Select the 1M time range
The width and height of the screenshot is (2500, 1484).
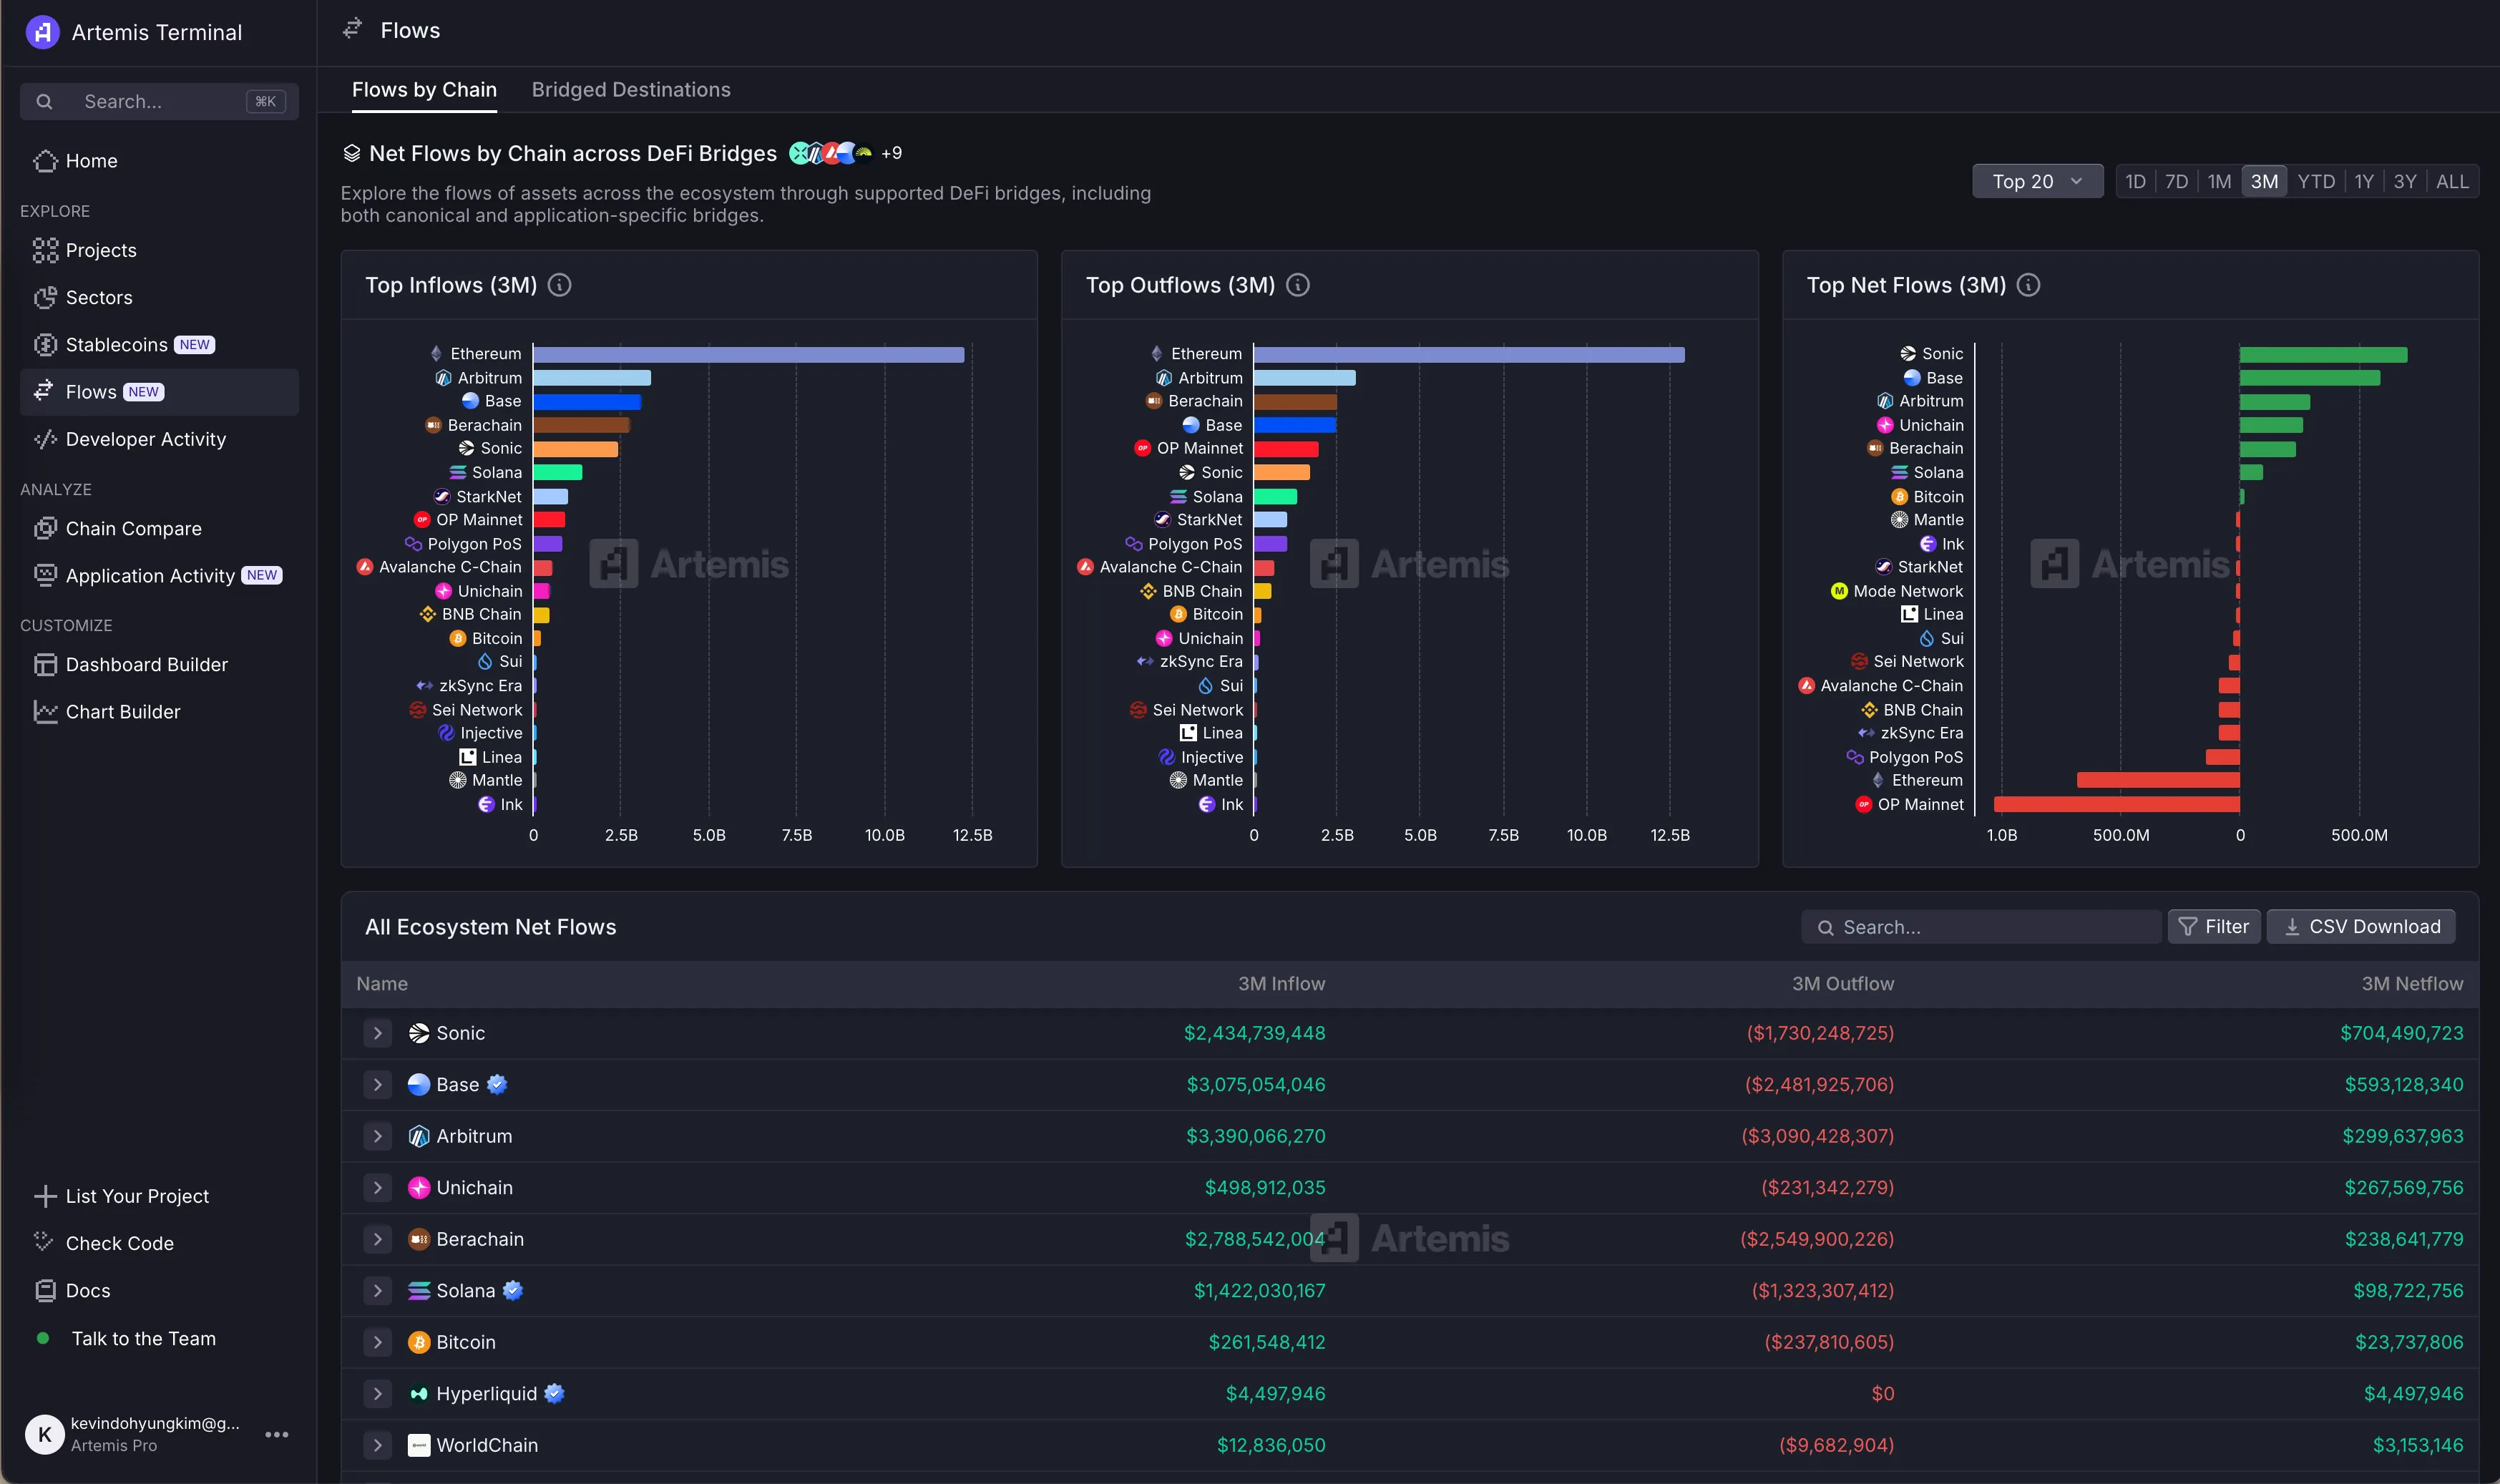[2219, 181]
